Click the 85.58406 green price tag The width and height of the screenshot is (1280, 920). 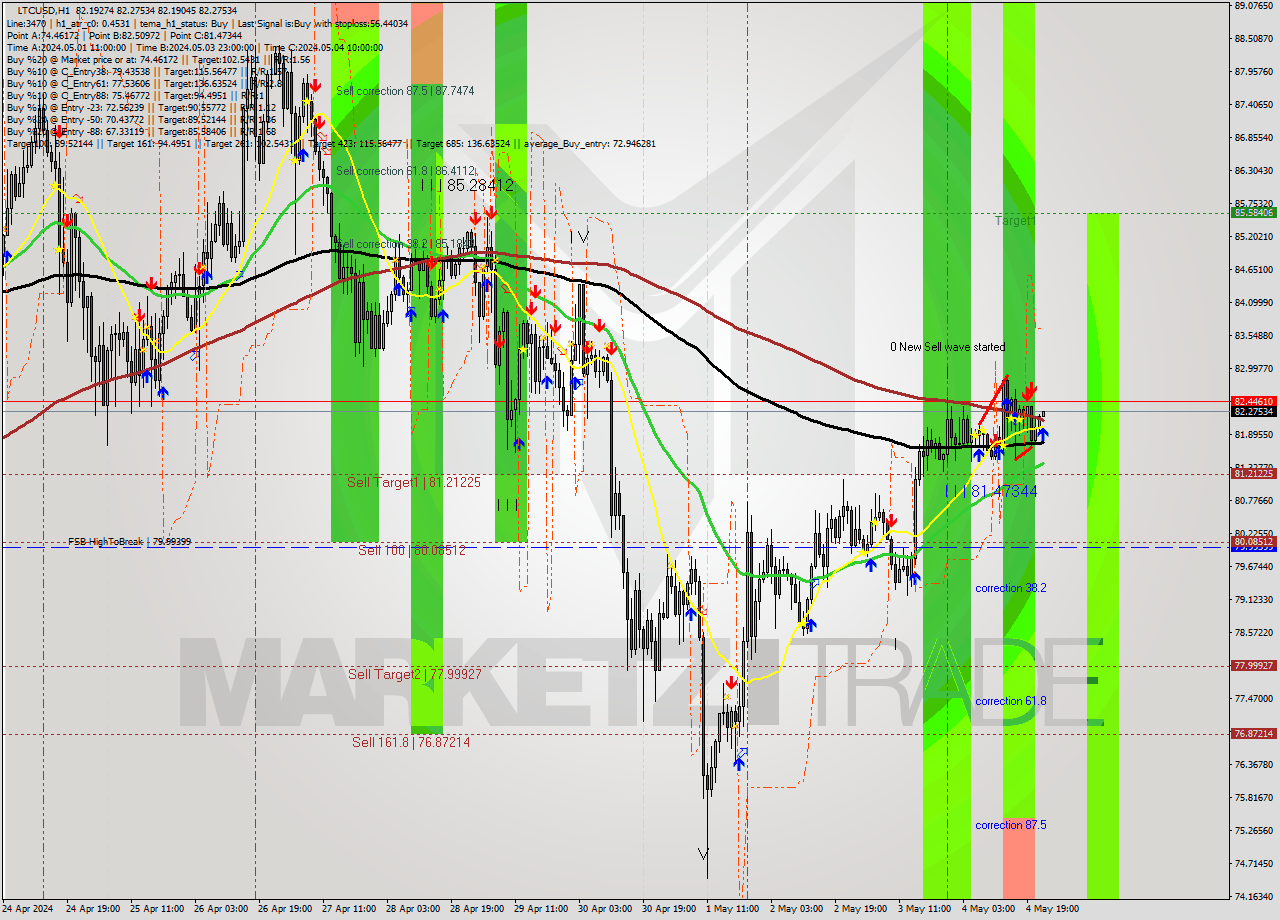pos(1254,213)
